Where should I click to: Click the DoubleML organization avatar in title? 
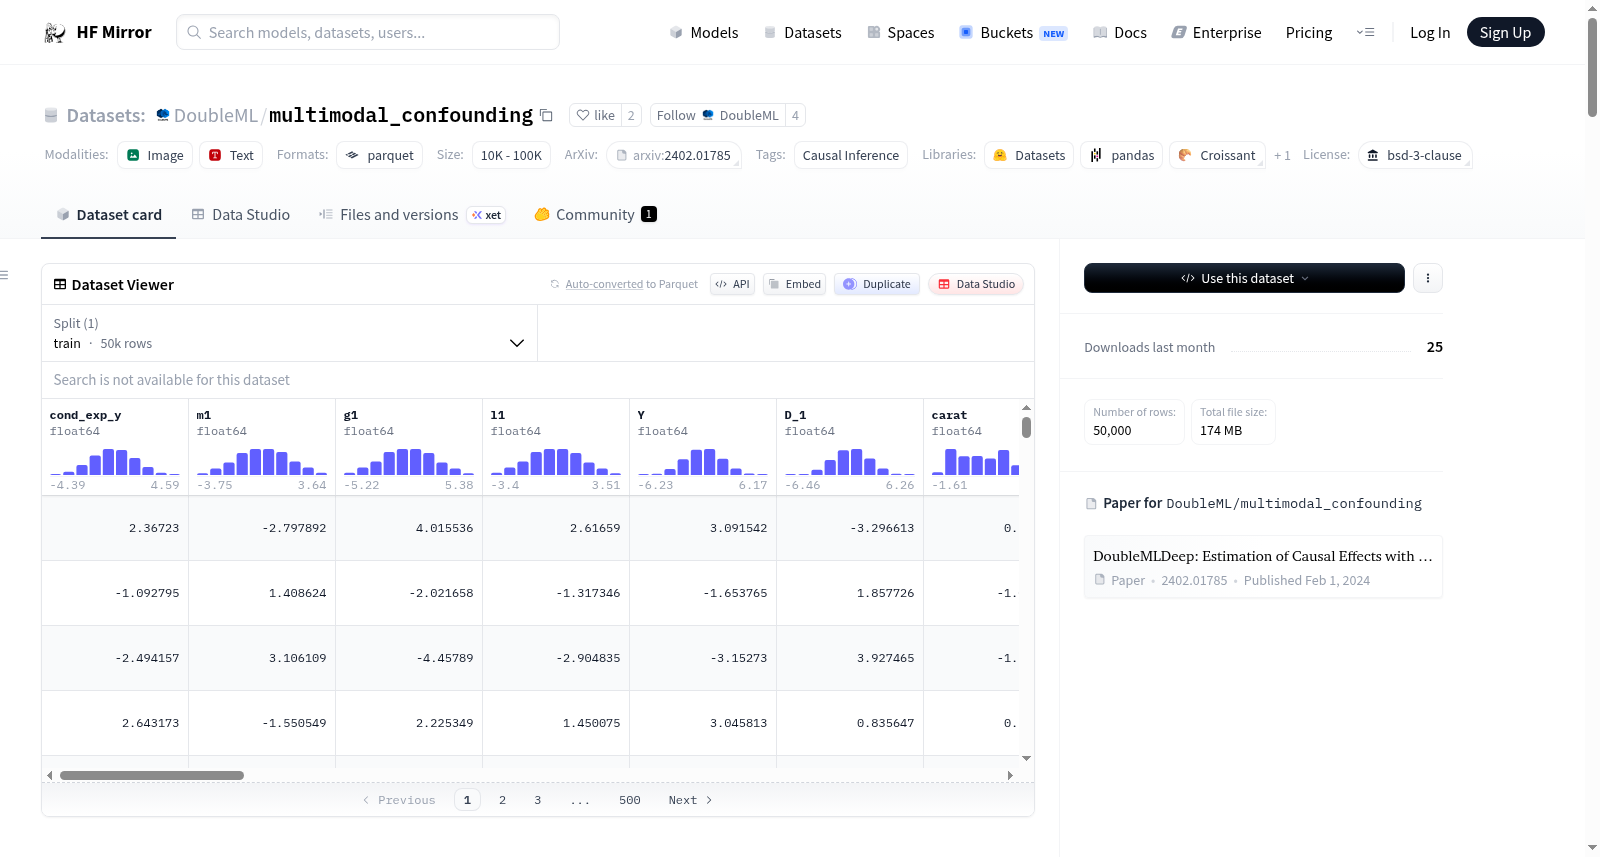[163, 115]
